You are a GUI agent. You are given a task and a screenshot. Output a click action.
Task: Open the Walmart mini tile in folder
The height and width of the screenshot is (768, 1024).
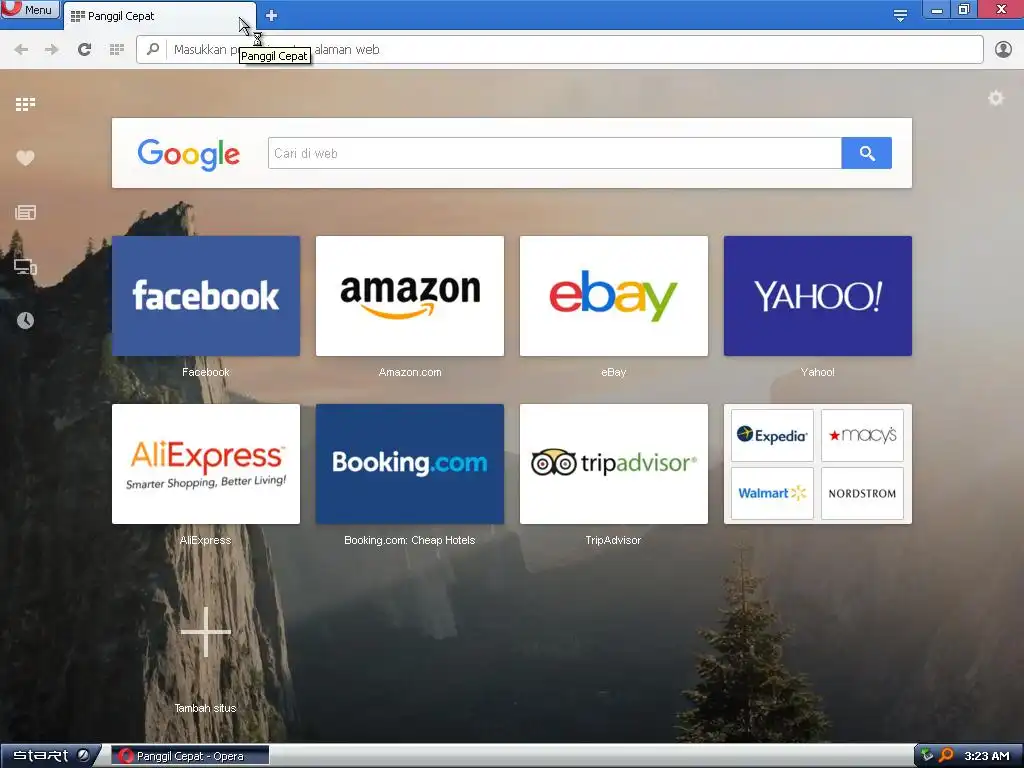click(x=772, y=493)
